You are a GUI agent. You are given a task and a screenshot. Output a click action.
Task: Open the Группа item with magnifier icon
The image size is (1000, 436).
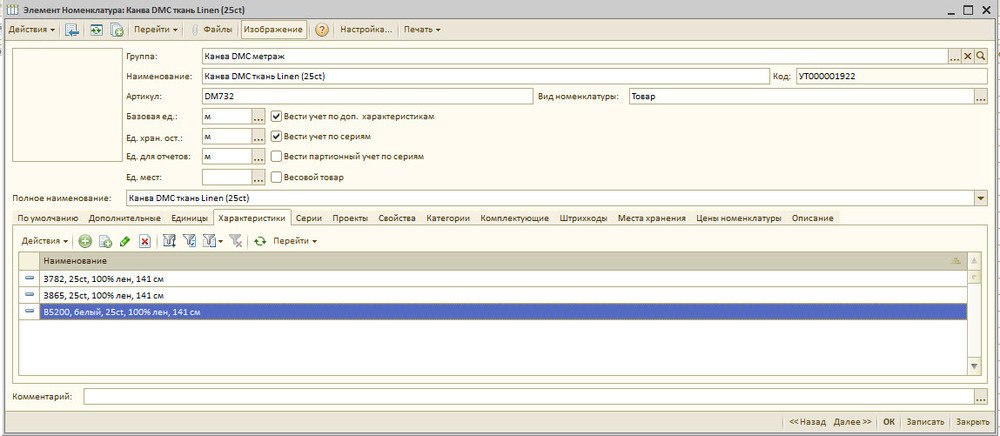[x=981, y=57]
